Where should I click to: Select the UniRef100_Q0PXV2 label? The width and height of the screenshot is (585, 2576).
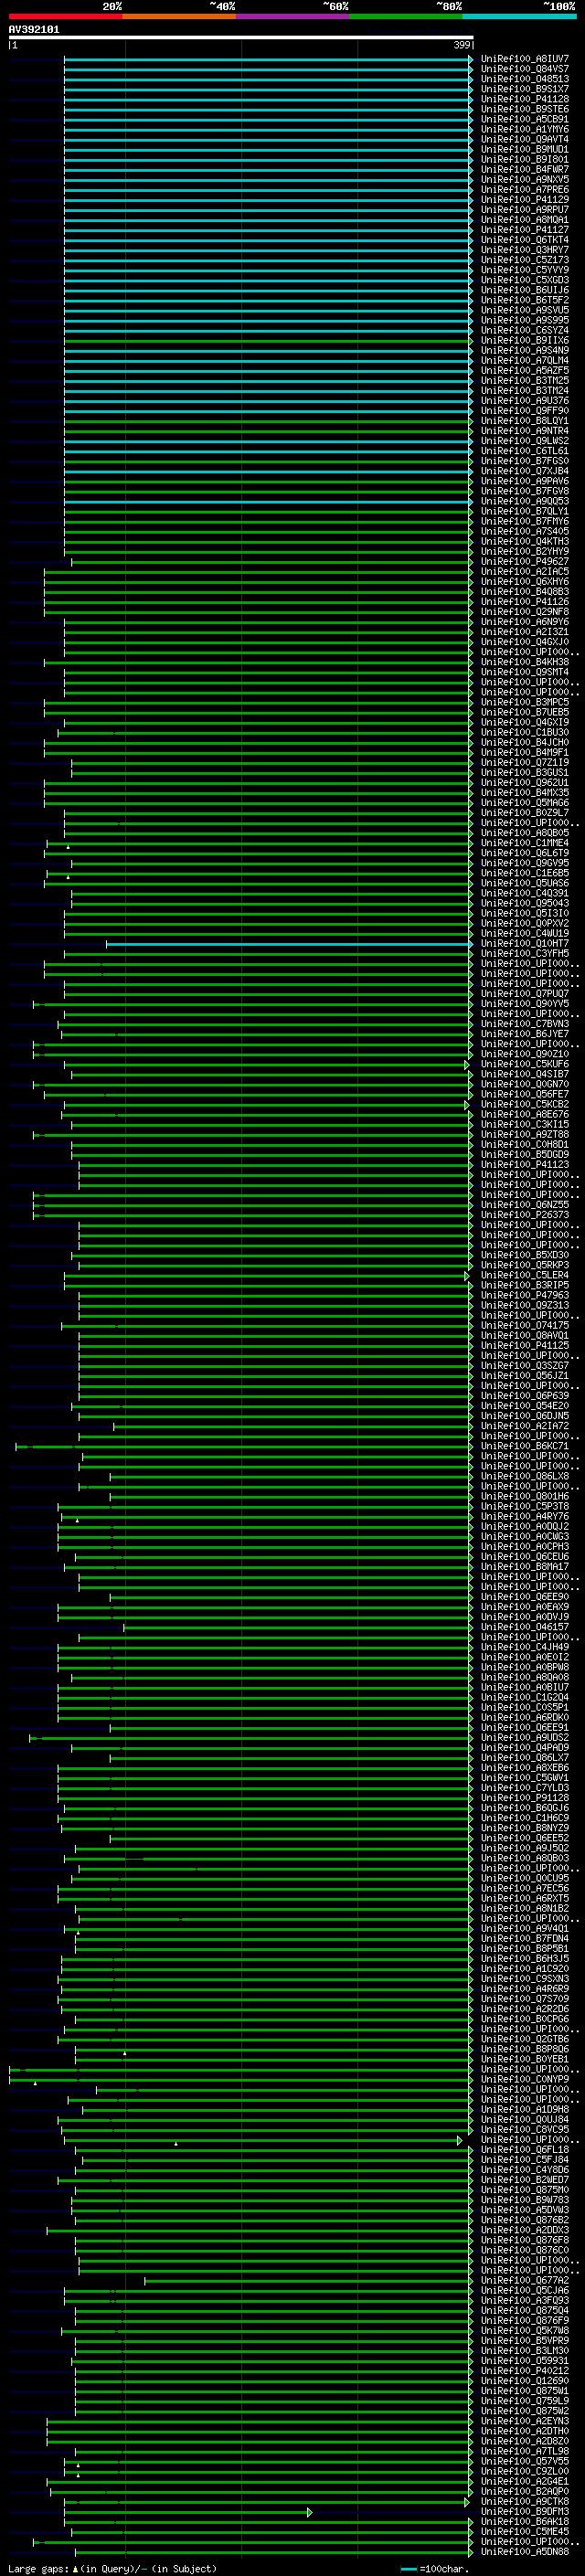tap(525, 923)
